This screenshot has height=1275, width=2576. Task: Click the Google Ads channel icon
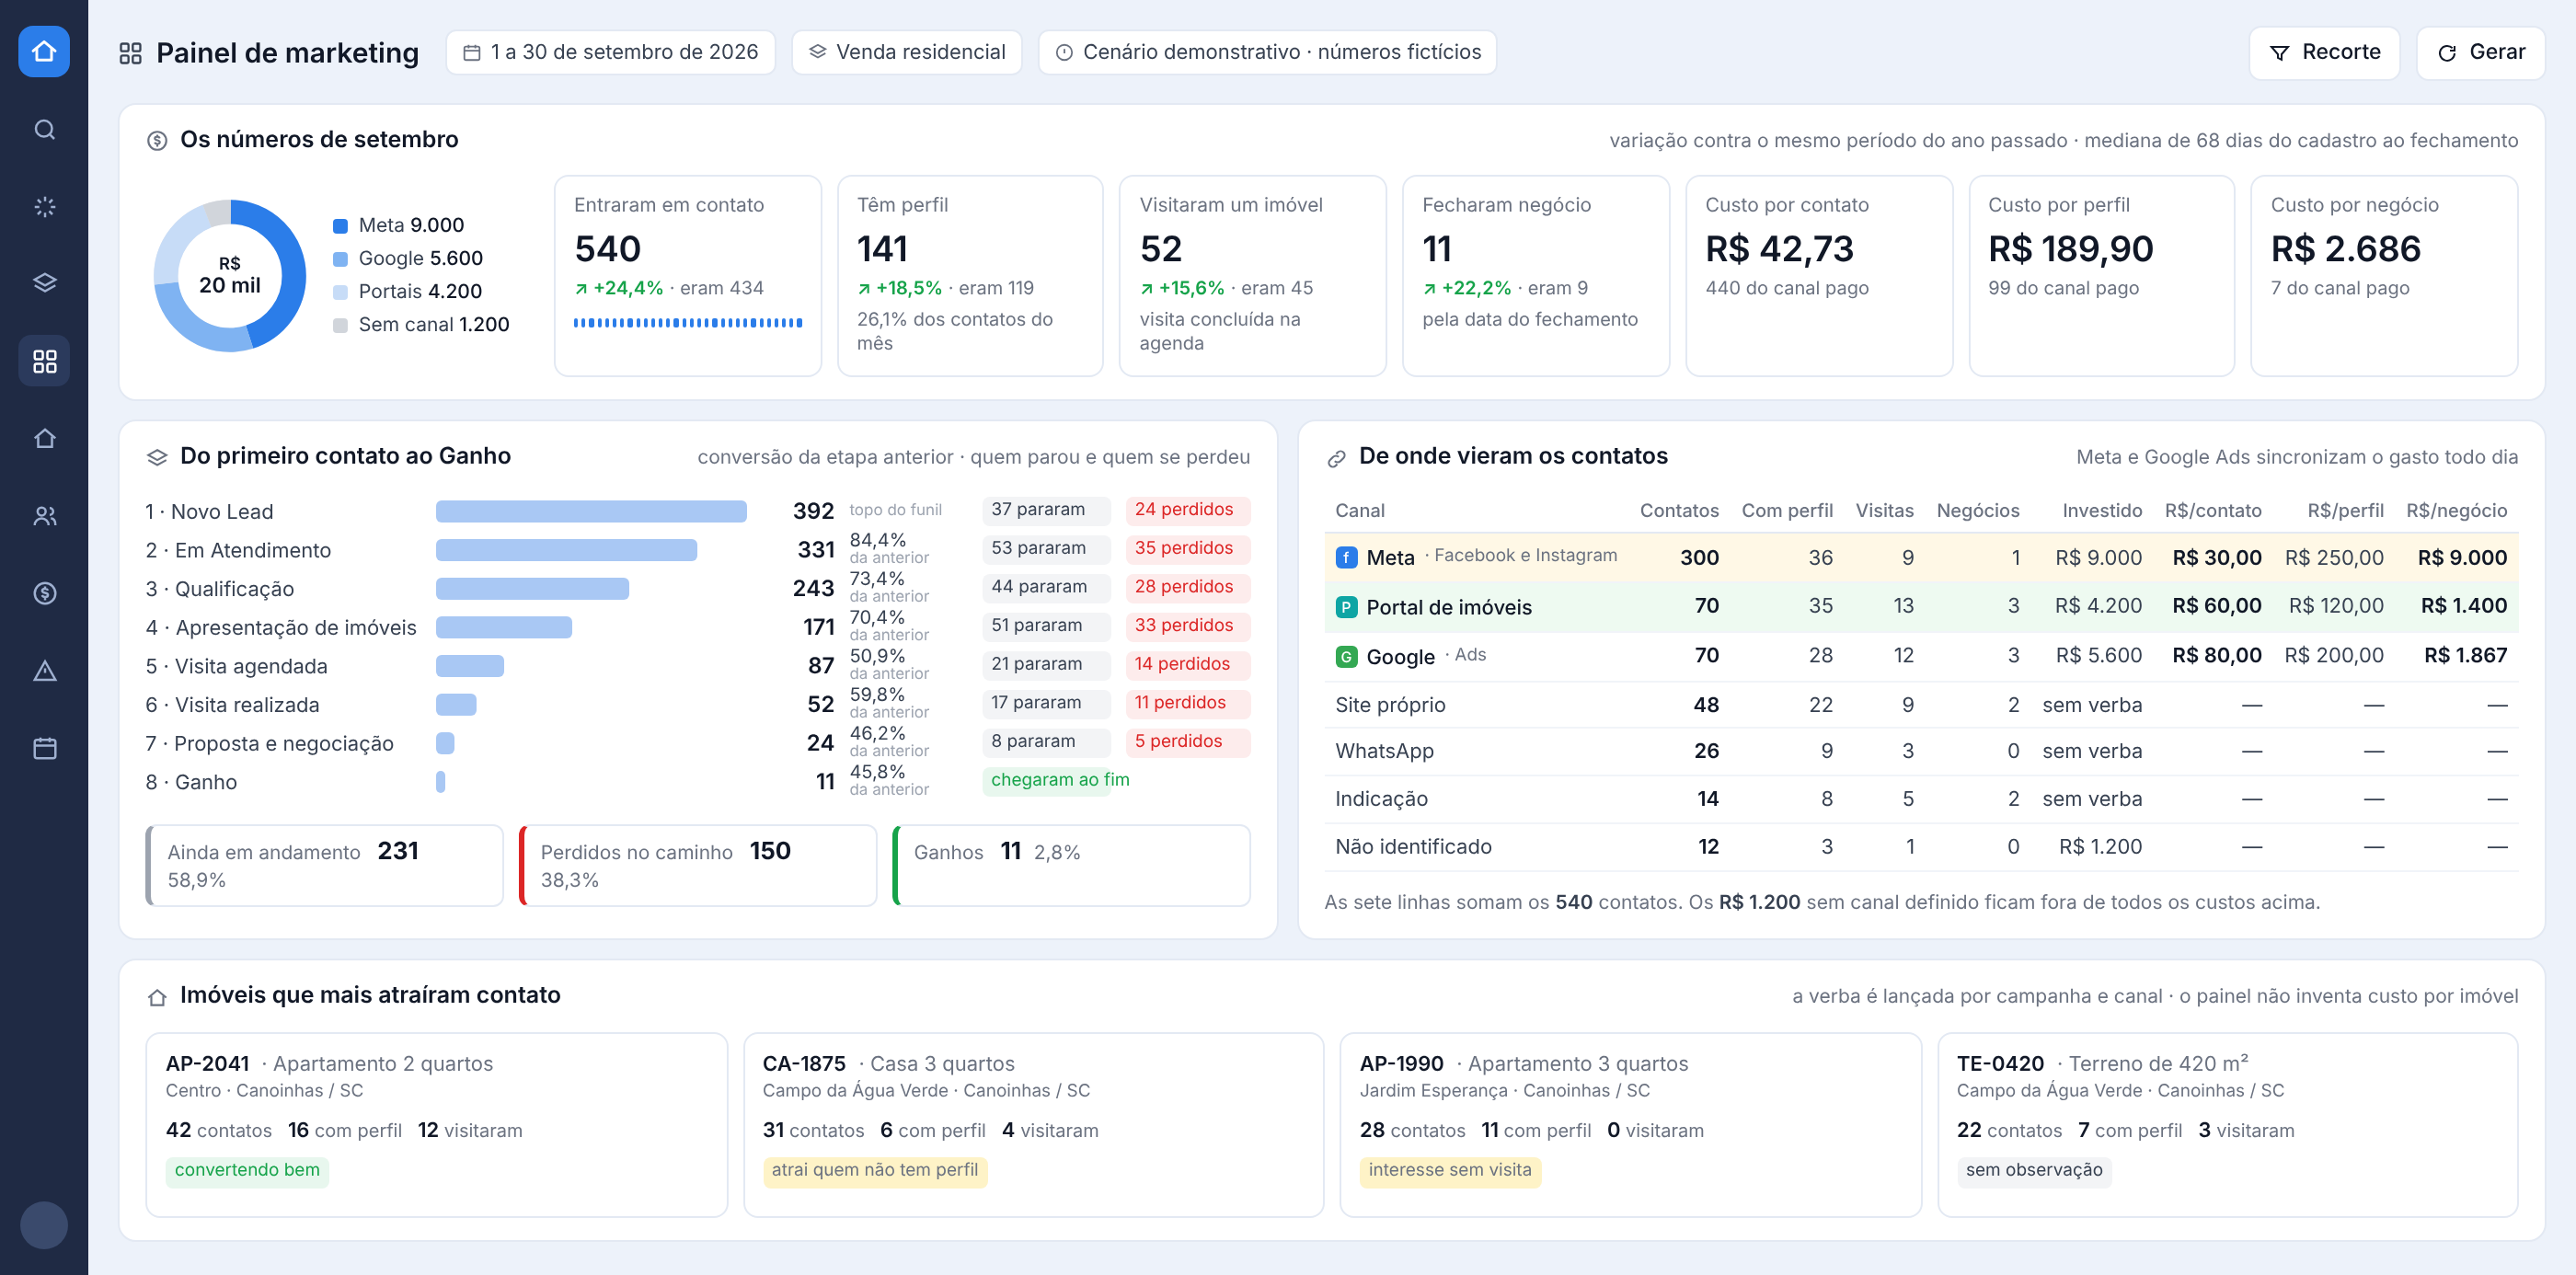(x=1346, y=656)
